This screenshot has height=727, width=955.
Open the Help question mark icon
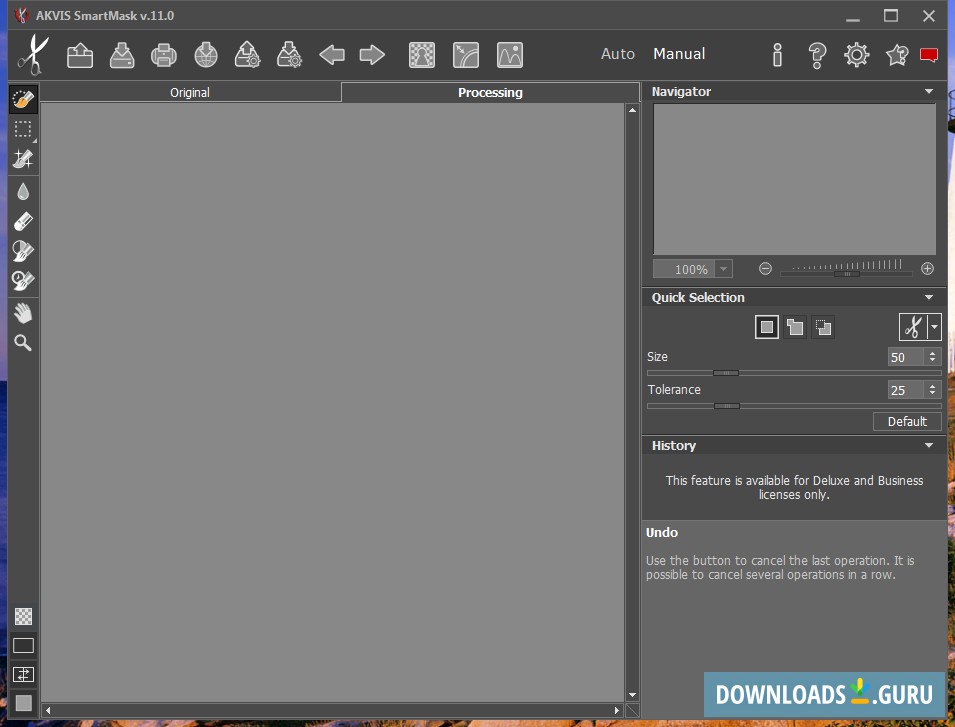(x=817, y=55)
